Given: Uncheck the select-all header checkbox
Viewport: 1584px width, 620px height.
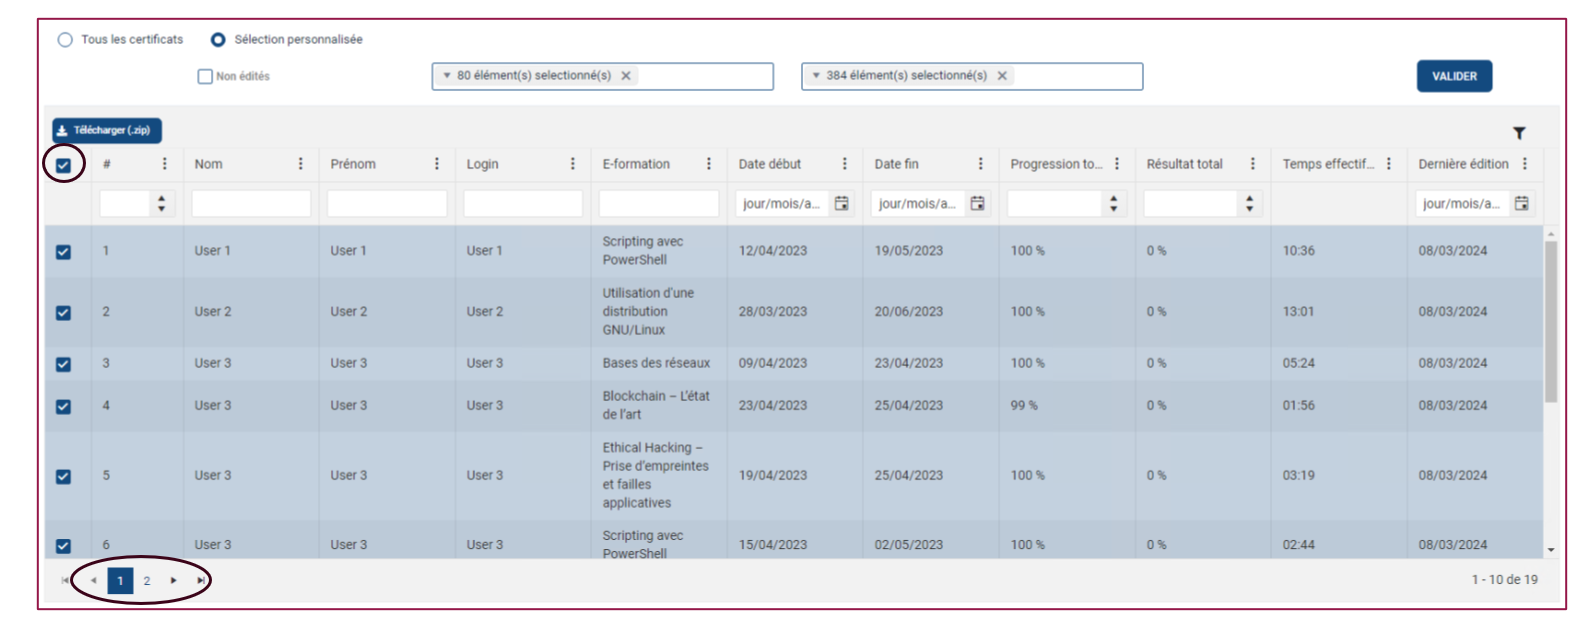Looking at the screenshot, I should 63,165.
